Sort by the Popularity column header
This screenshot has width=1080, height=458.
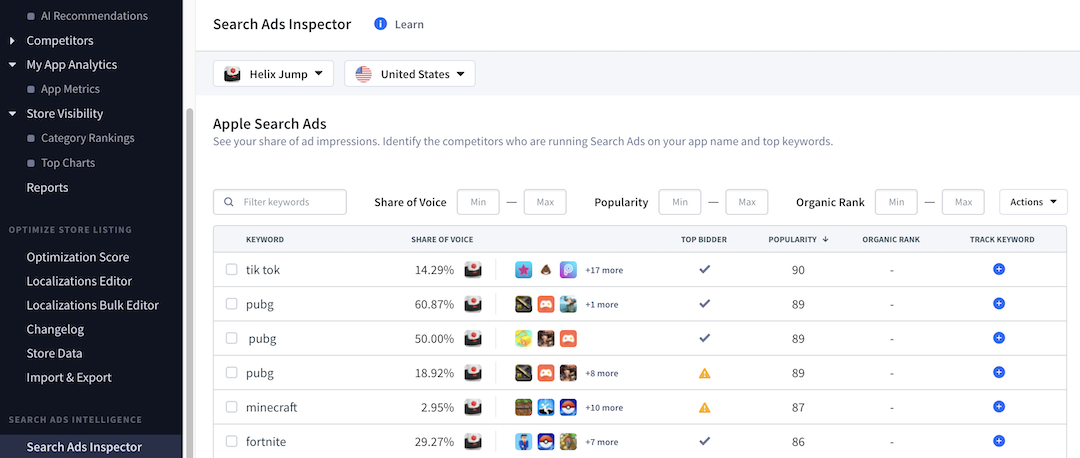(x=798, y=240)
